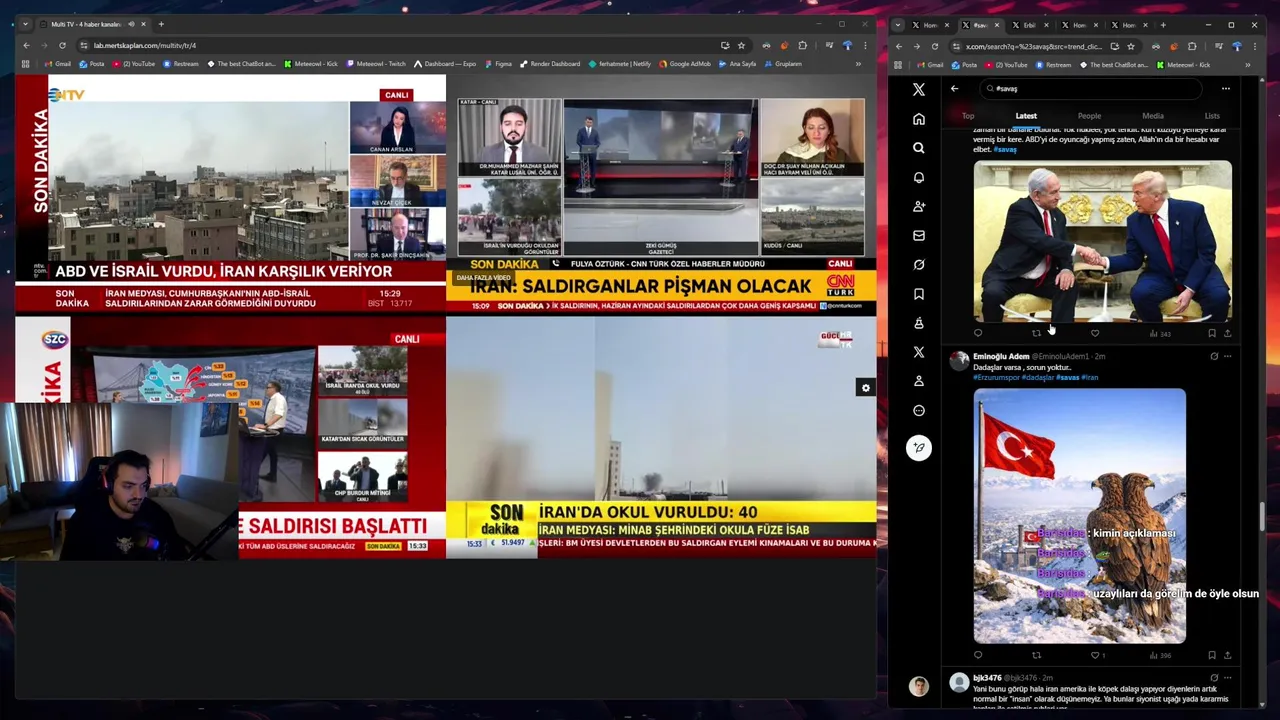The width and height of the screenshot is (1280, 720).
Task: Open Chrome menu in X window
Action: pos(1257,46)
